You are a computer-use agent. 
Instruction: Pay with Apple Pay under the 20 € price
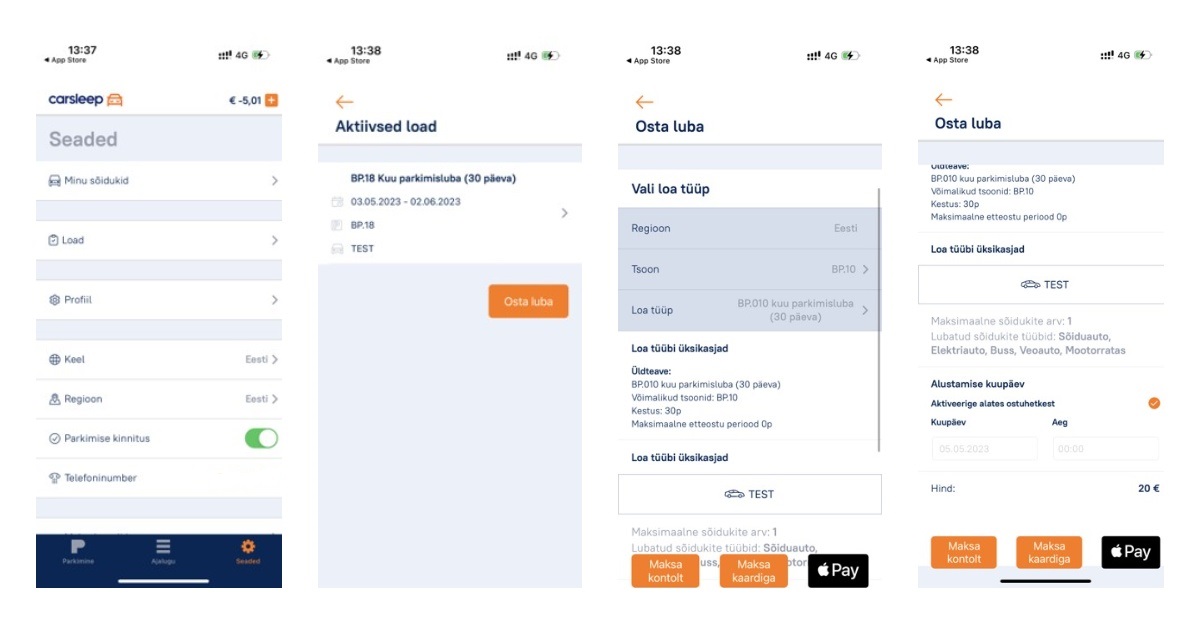(1131, 552)
